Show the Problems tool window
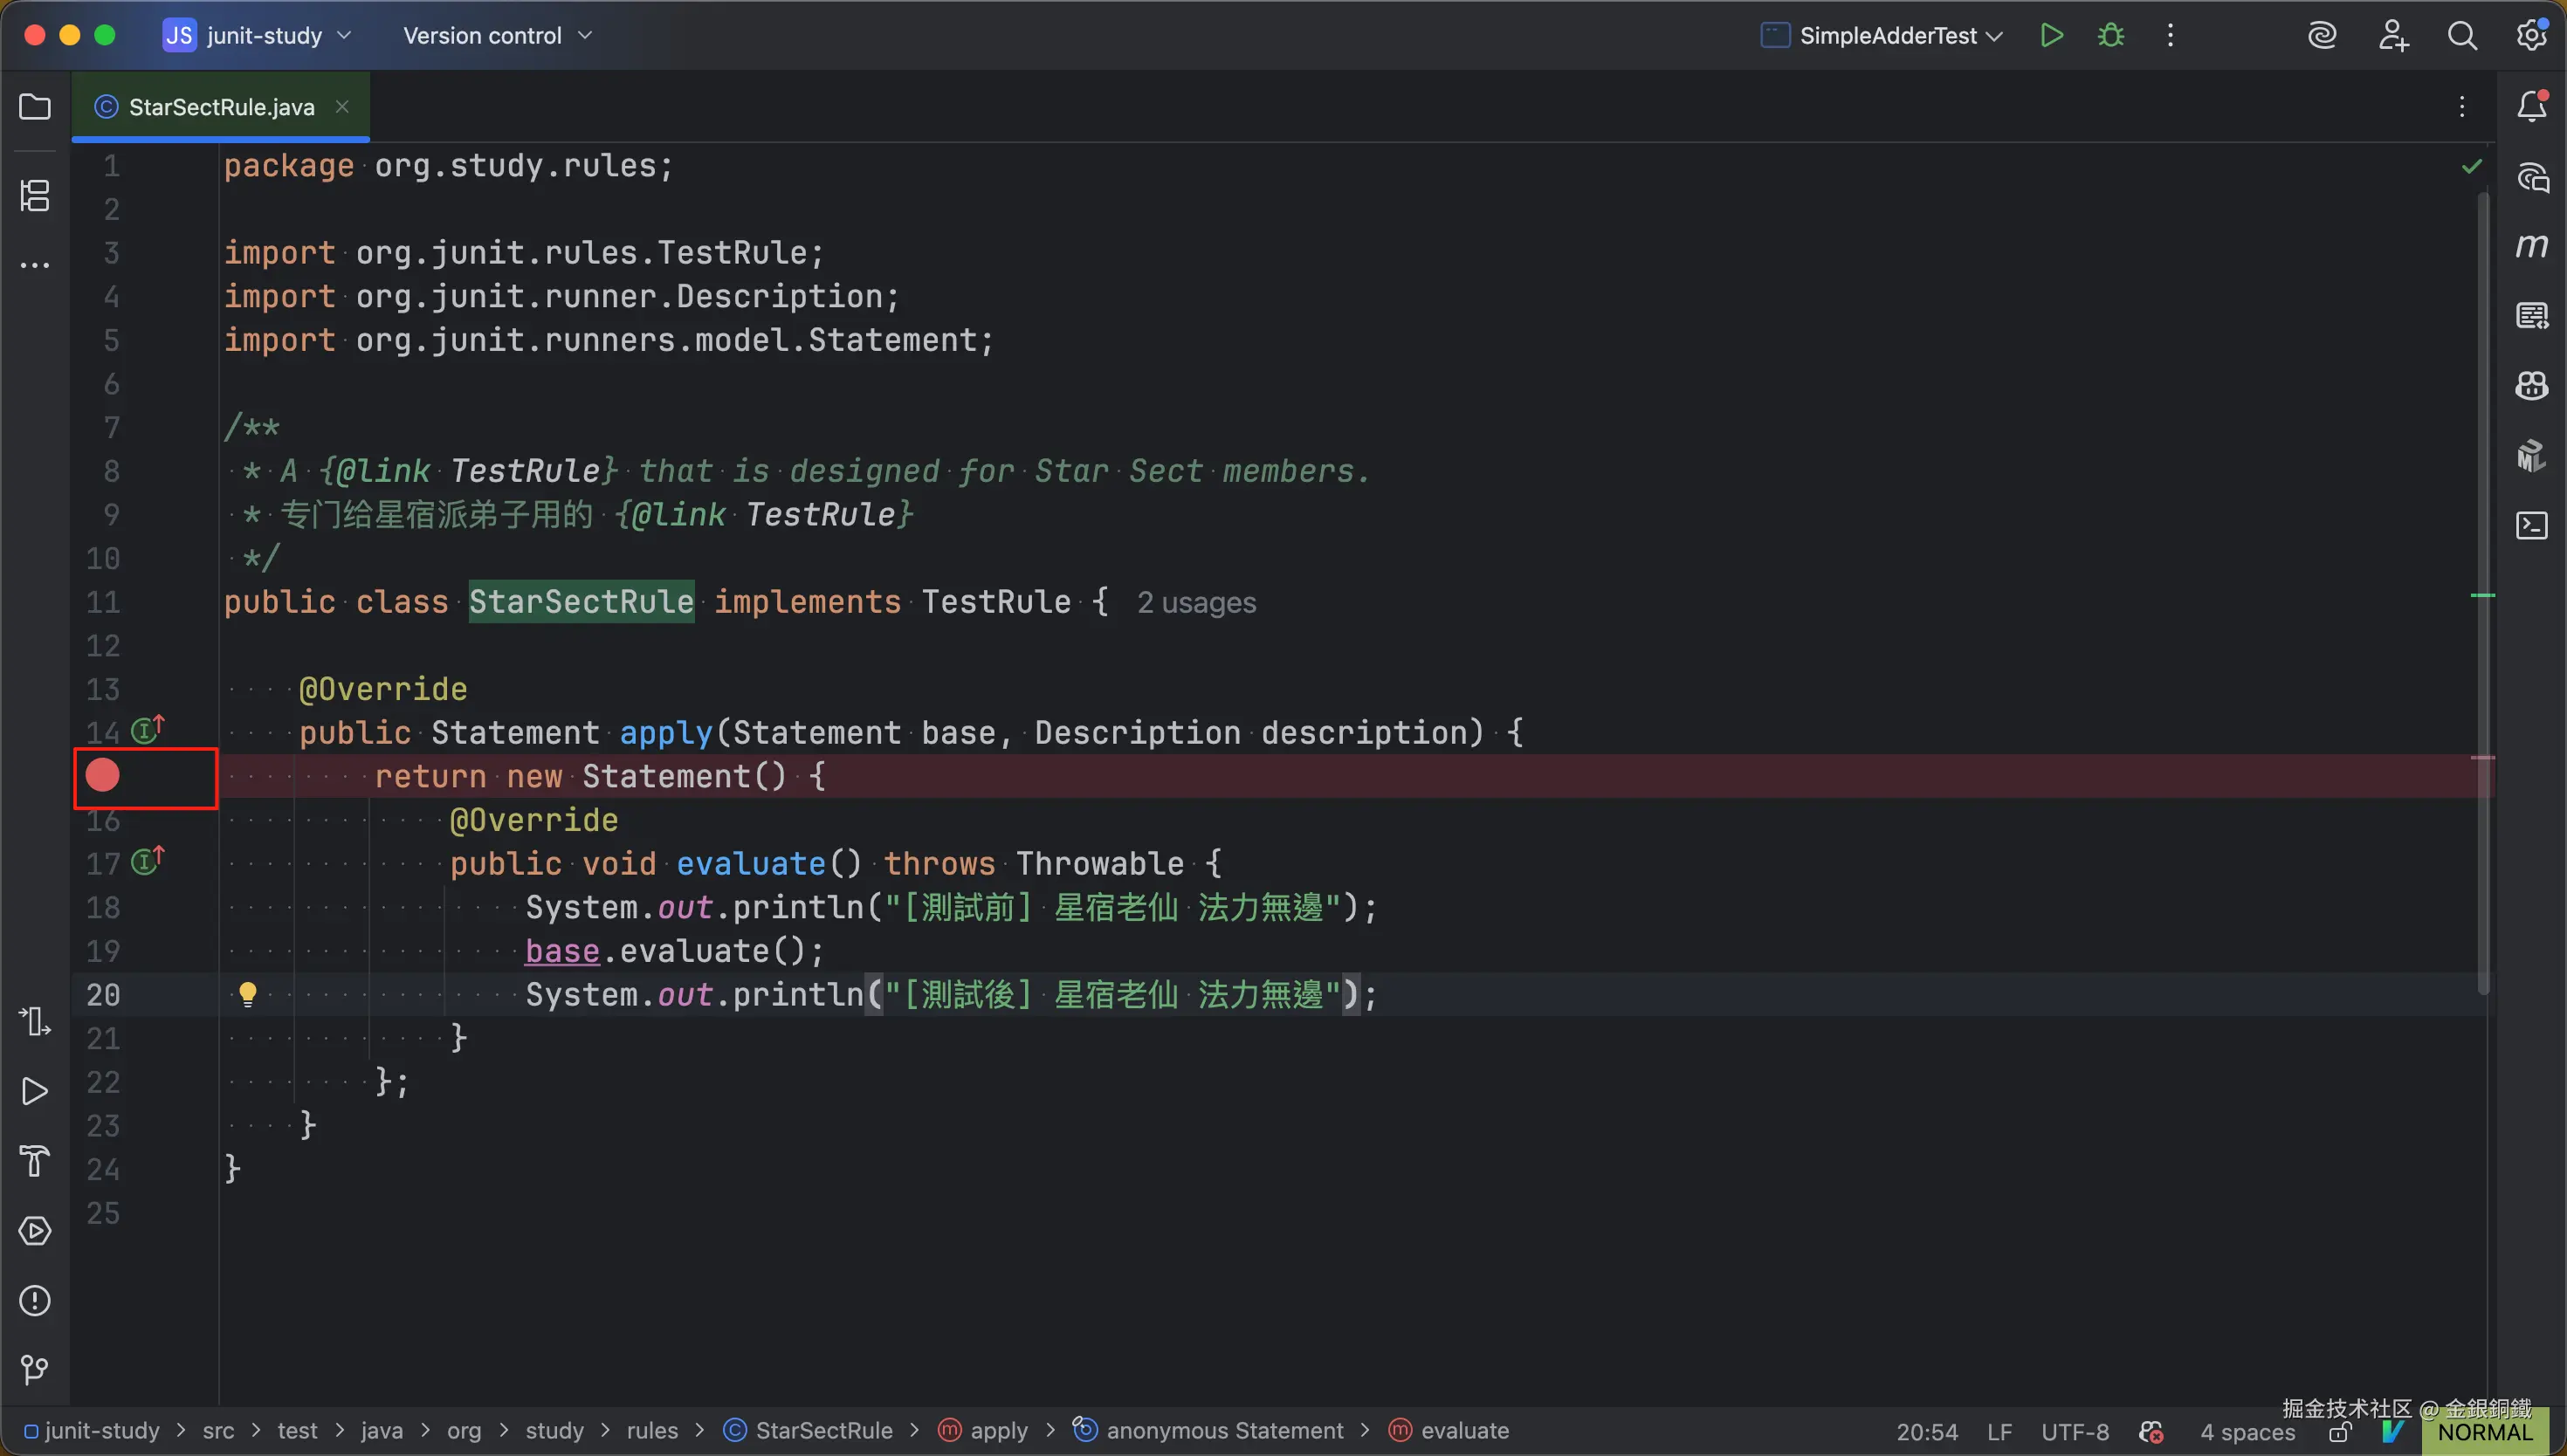2567x1456 pixels. click(x=35, y=1300)
